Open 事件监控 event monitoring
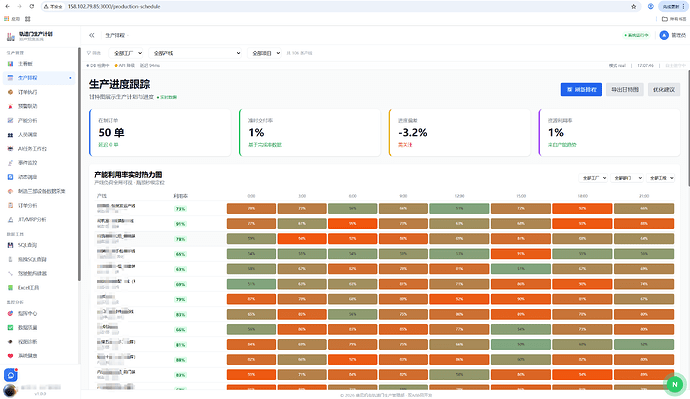Viewport: 690px width, 399px height. point(40,163)
